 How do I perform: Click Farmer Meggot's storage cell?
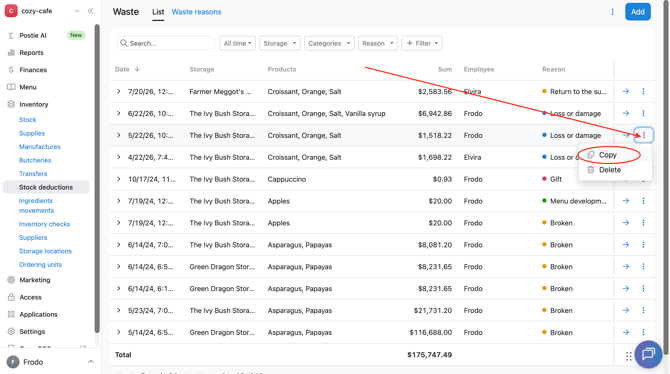pos(220,91)
